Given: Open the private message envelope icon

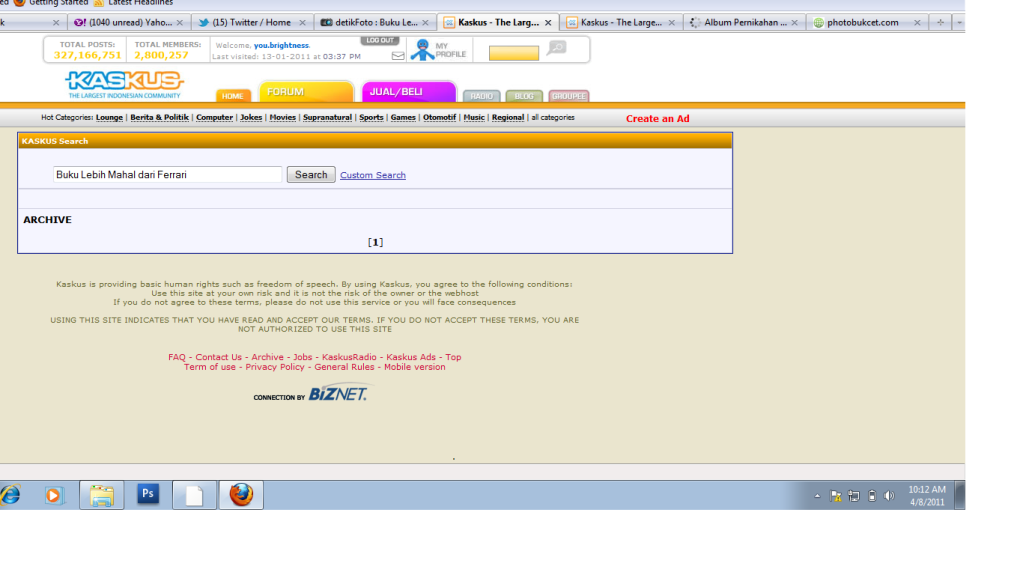Looking at the screenshot, I should coord(398,56).
